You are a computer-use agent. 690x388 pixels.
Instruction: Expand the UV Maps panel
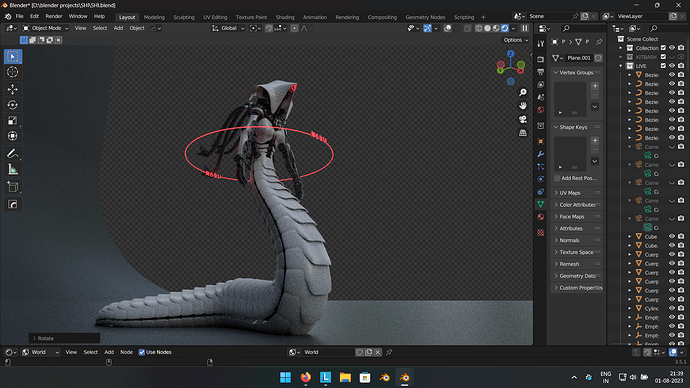[577, 193]
